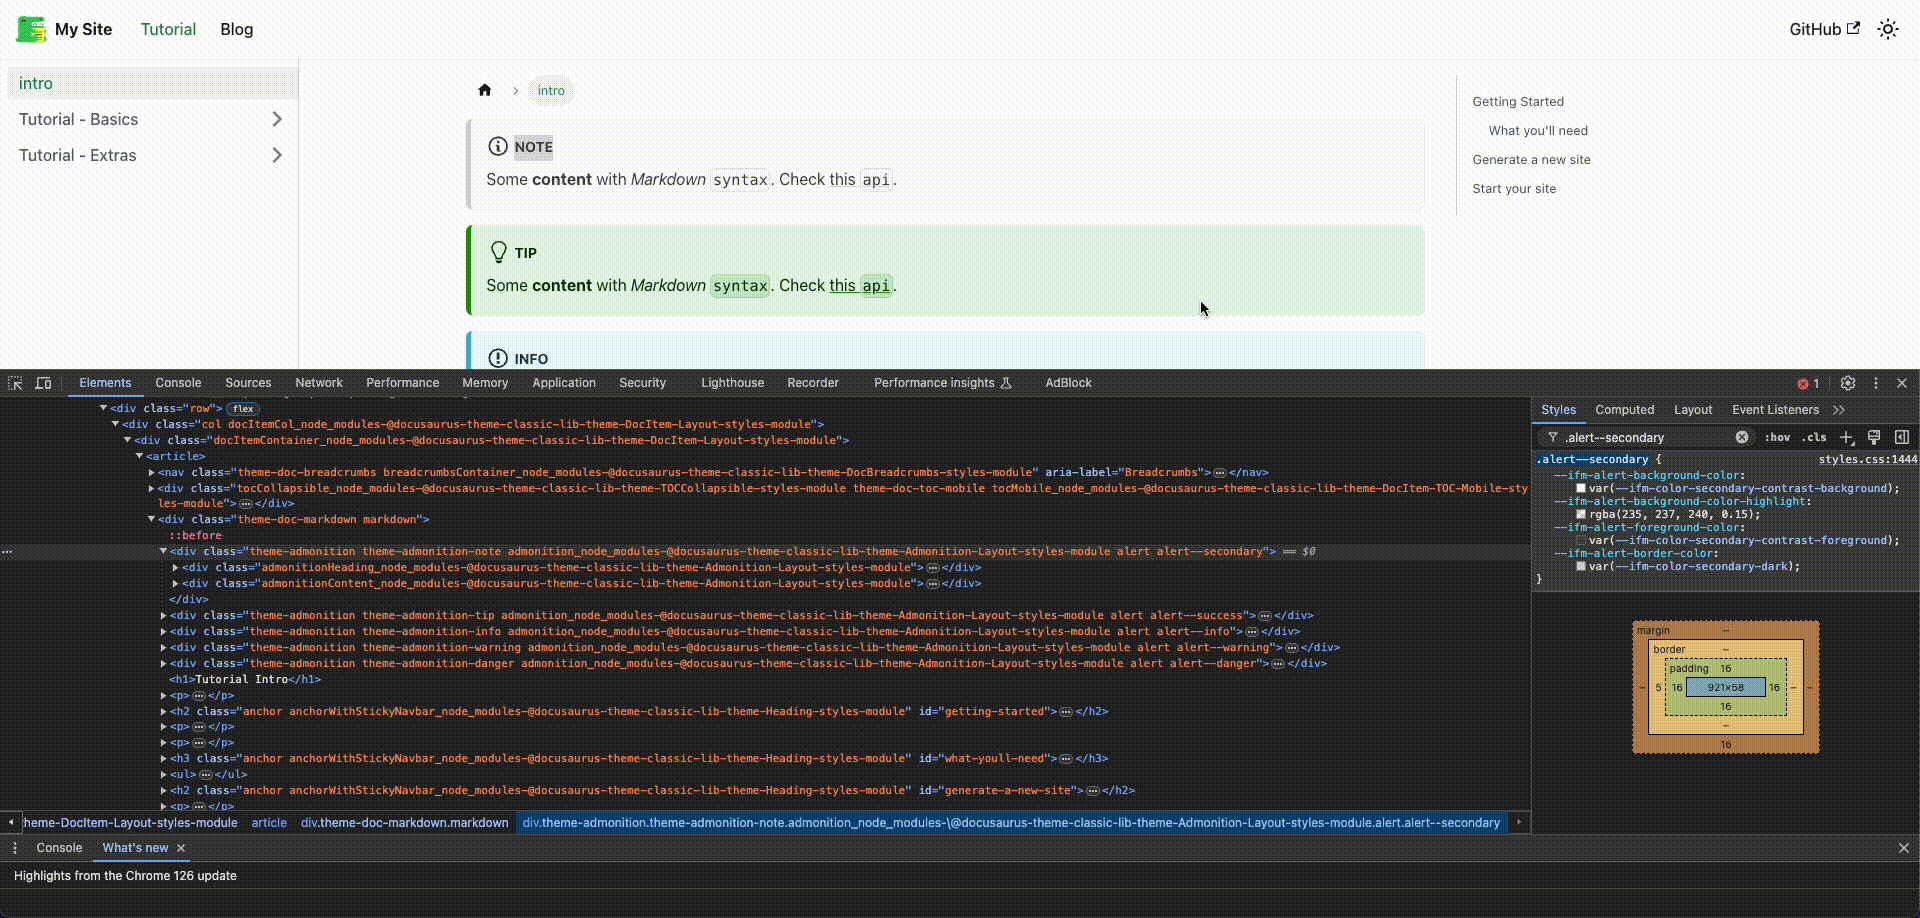Image resolution: width=1920 pixels, height=918 pixels.
Task: Expand the Tutorial - Basics sidebar category
Action: 277,119
